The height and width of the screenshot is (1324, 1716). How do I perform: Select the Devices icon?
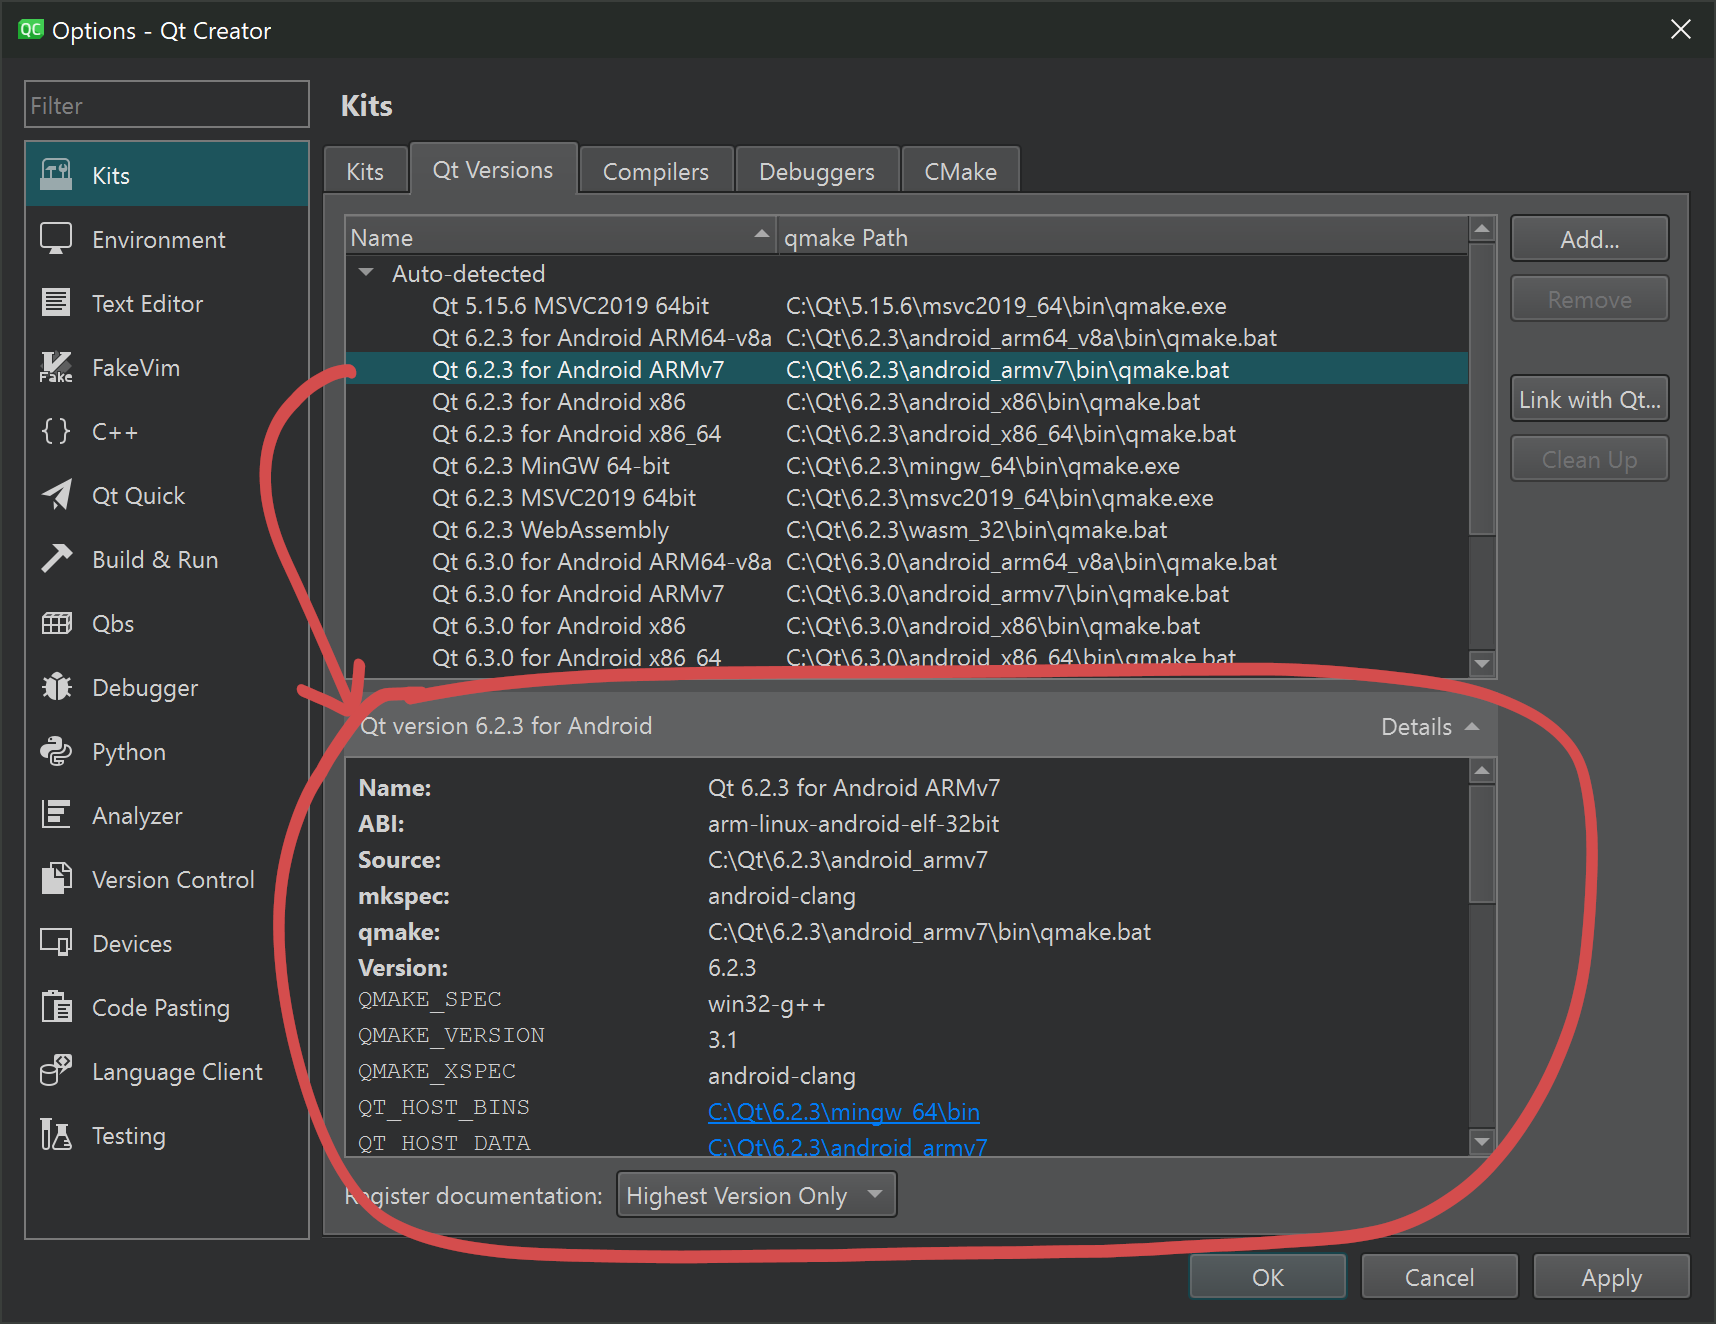(x=56, y=943)
